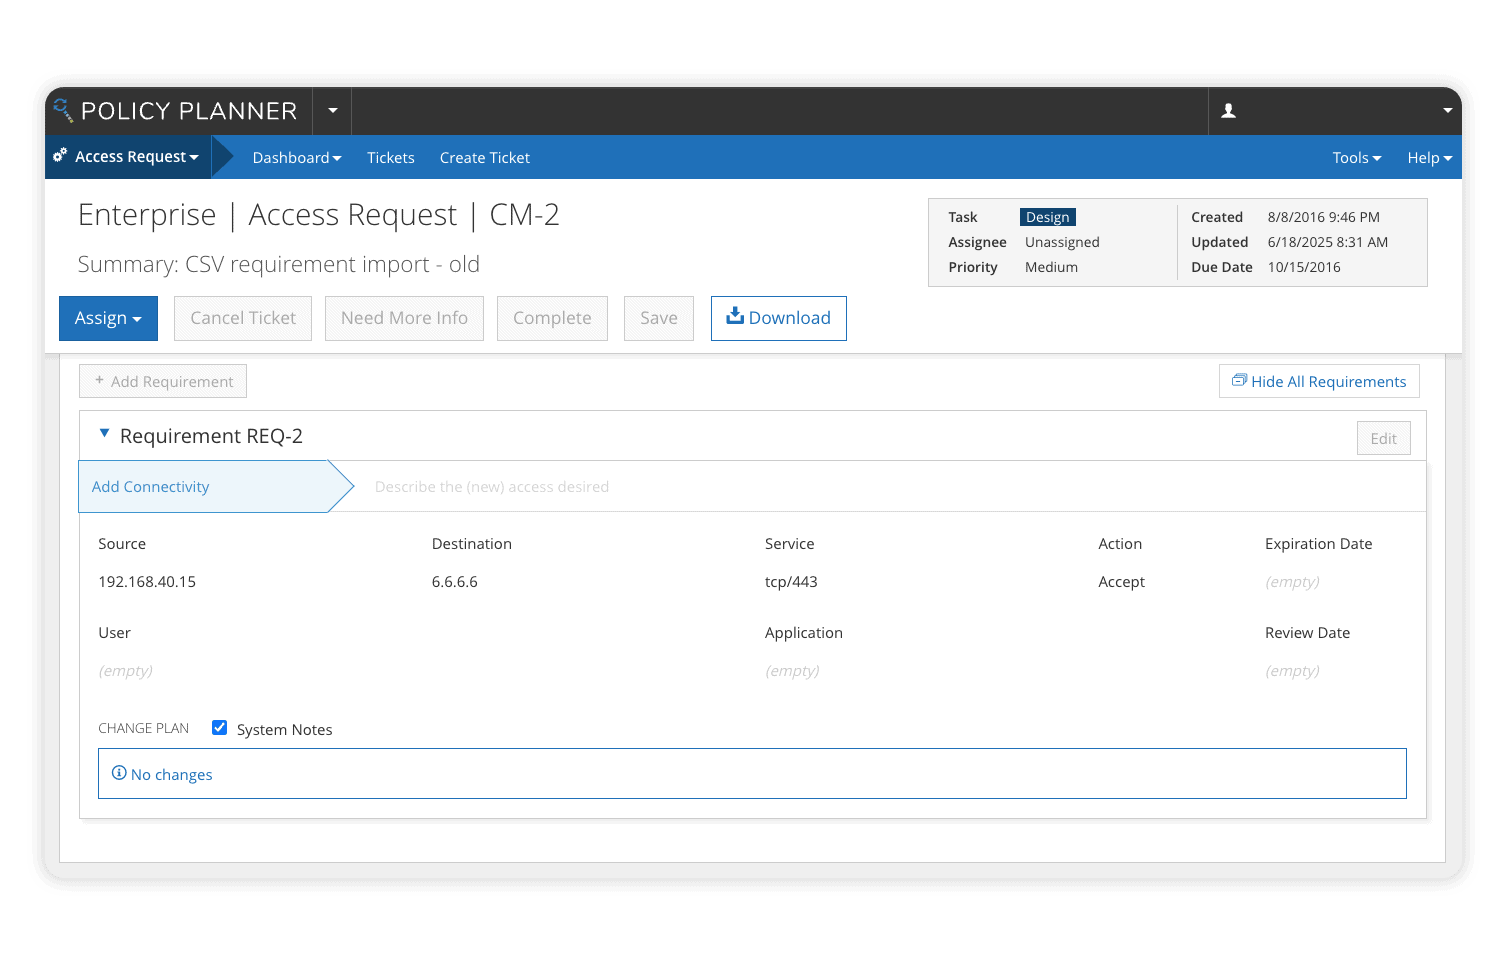The width and height of the screenshot is (1508, 968).
Task: Open the Policy Planner module dropdown arrow
Action: click(333, 111)
